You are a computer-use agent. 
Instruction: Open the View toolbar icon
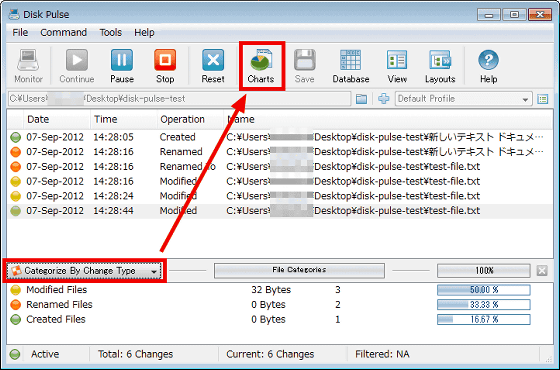click(x=397, y=60)
